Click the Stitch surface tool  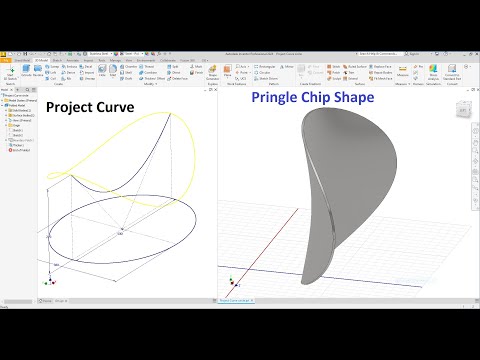click(333, 67)
